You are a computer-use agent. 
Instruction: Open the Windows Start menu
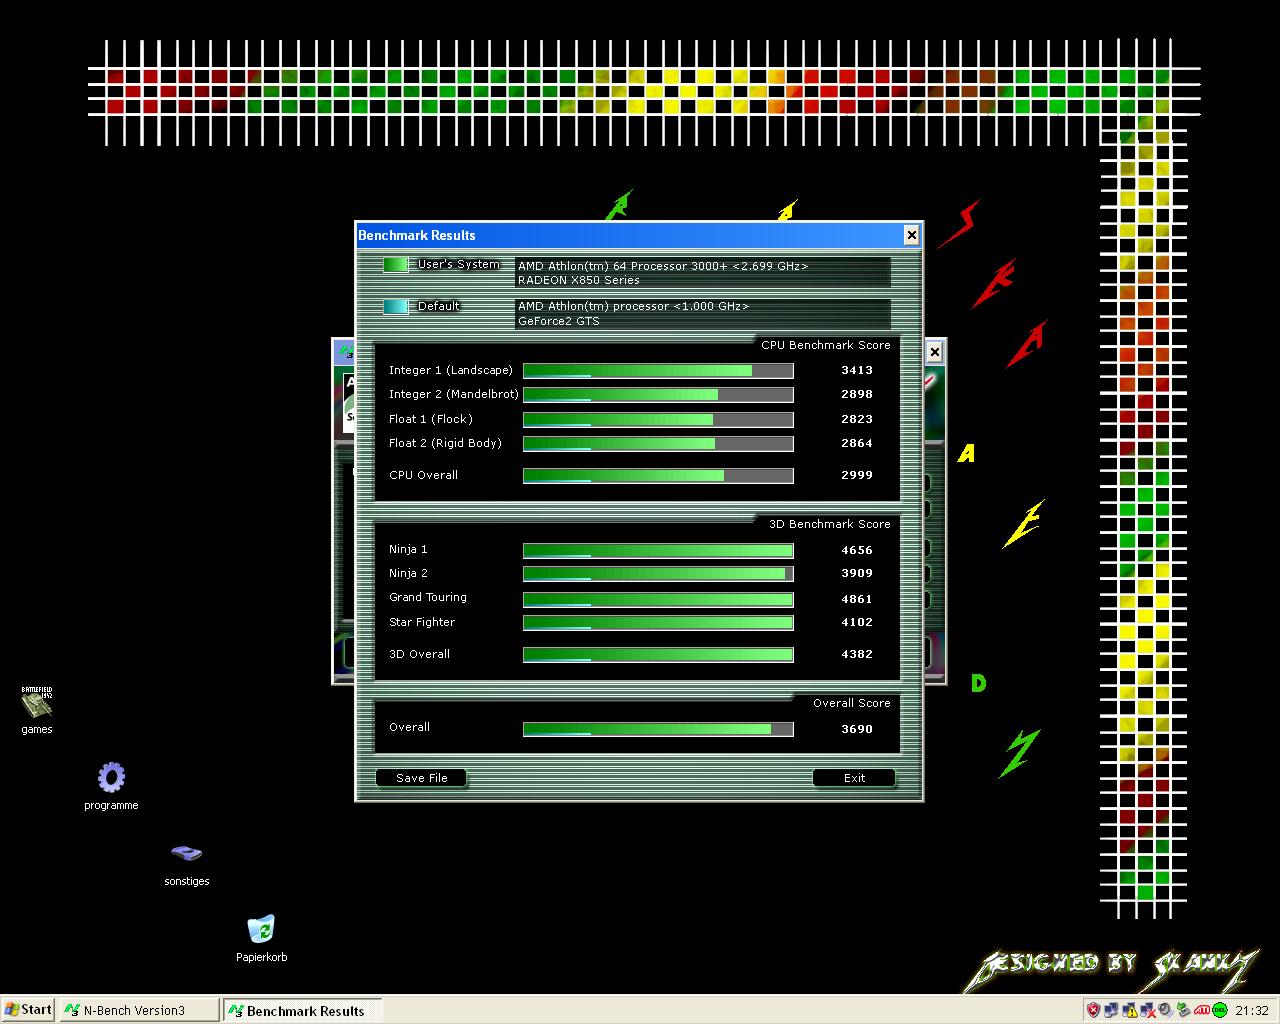(x=28, y=1010)
